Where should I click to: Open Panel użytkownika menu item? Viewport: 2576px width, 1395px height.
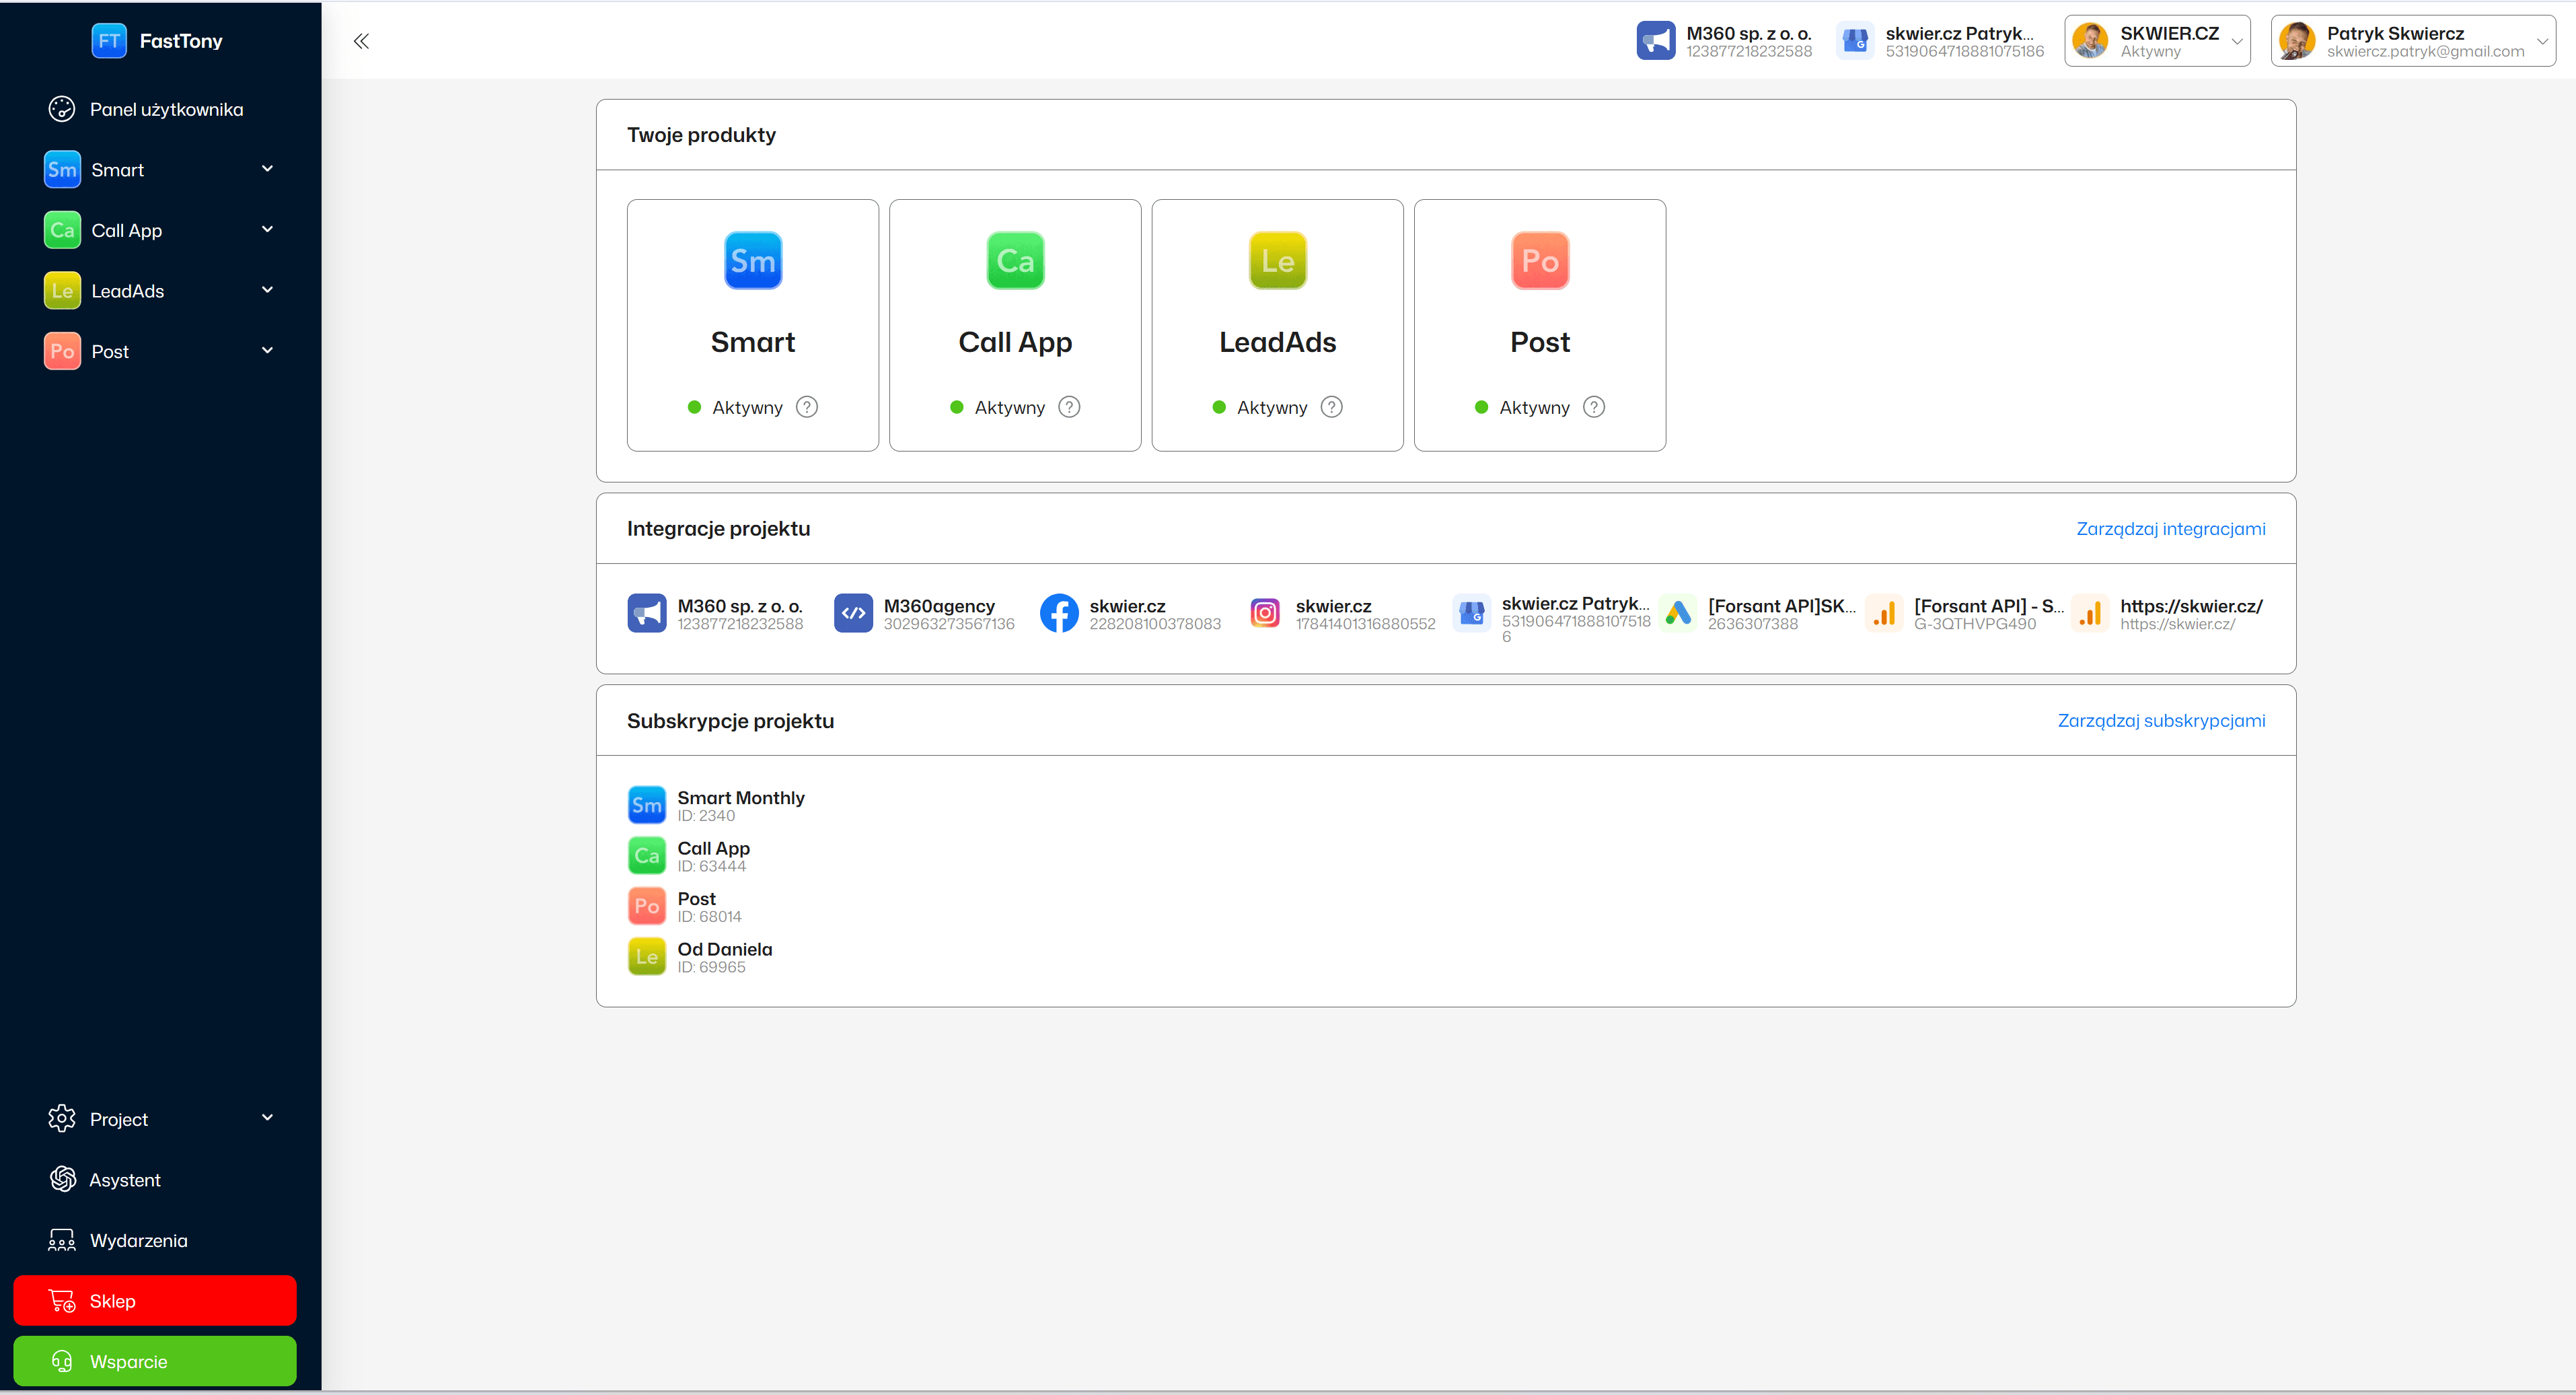tap(166, 109)
